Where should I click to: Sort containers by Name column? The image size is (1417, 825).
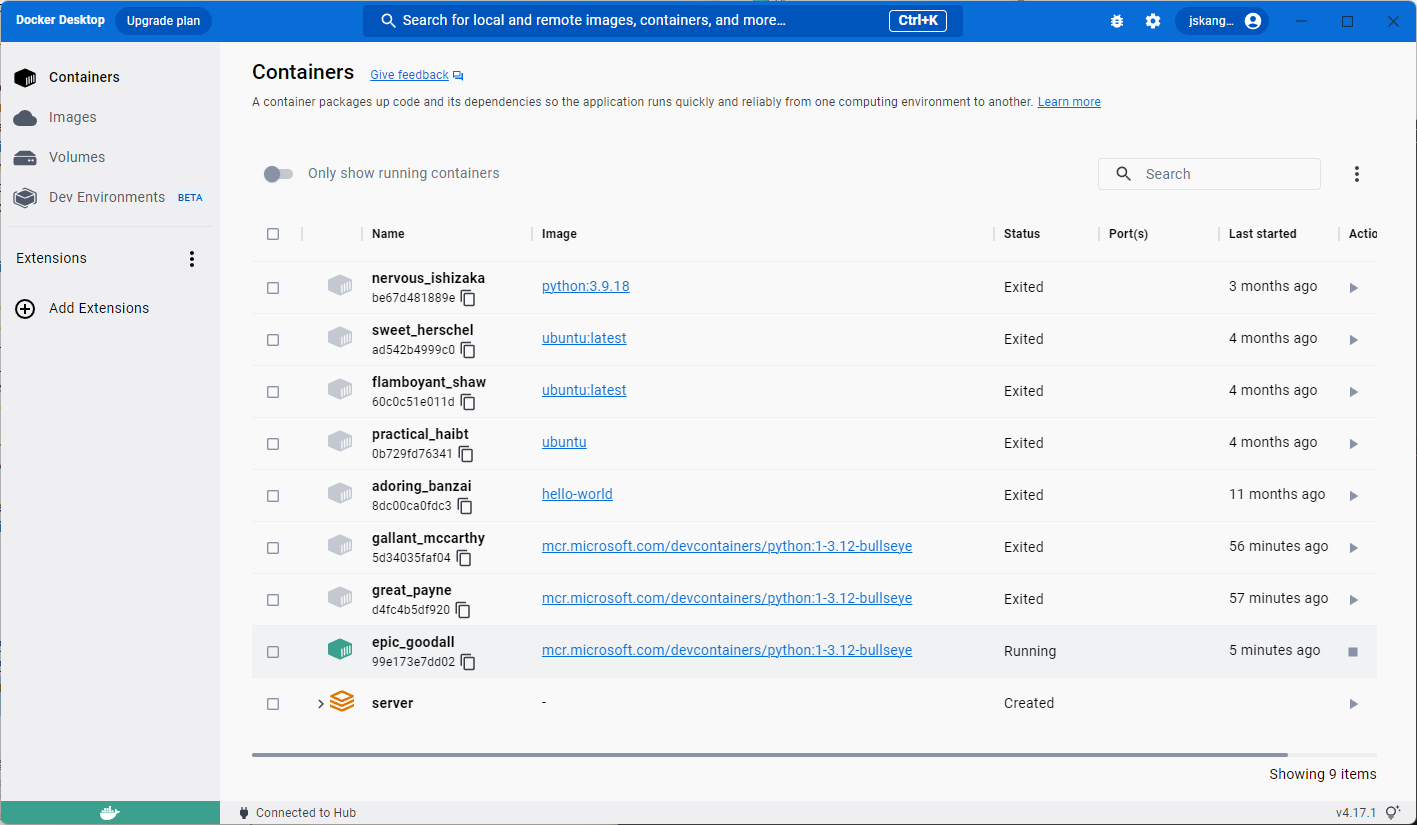tap(388, 234)
